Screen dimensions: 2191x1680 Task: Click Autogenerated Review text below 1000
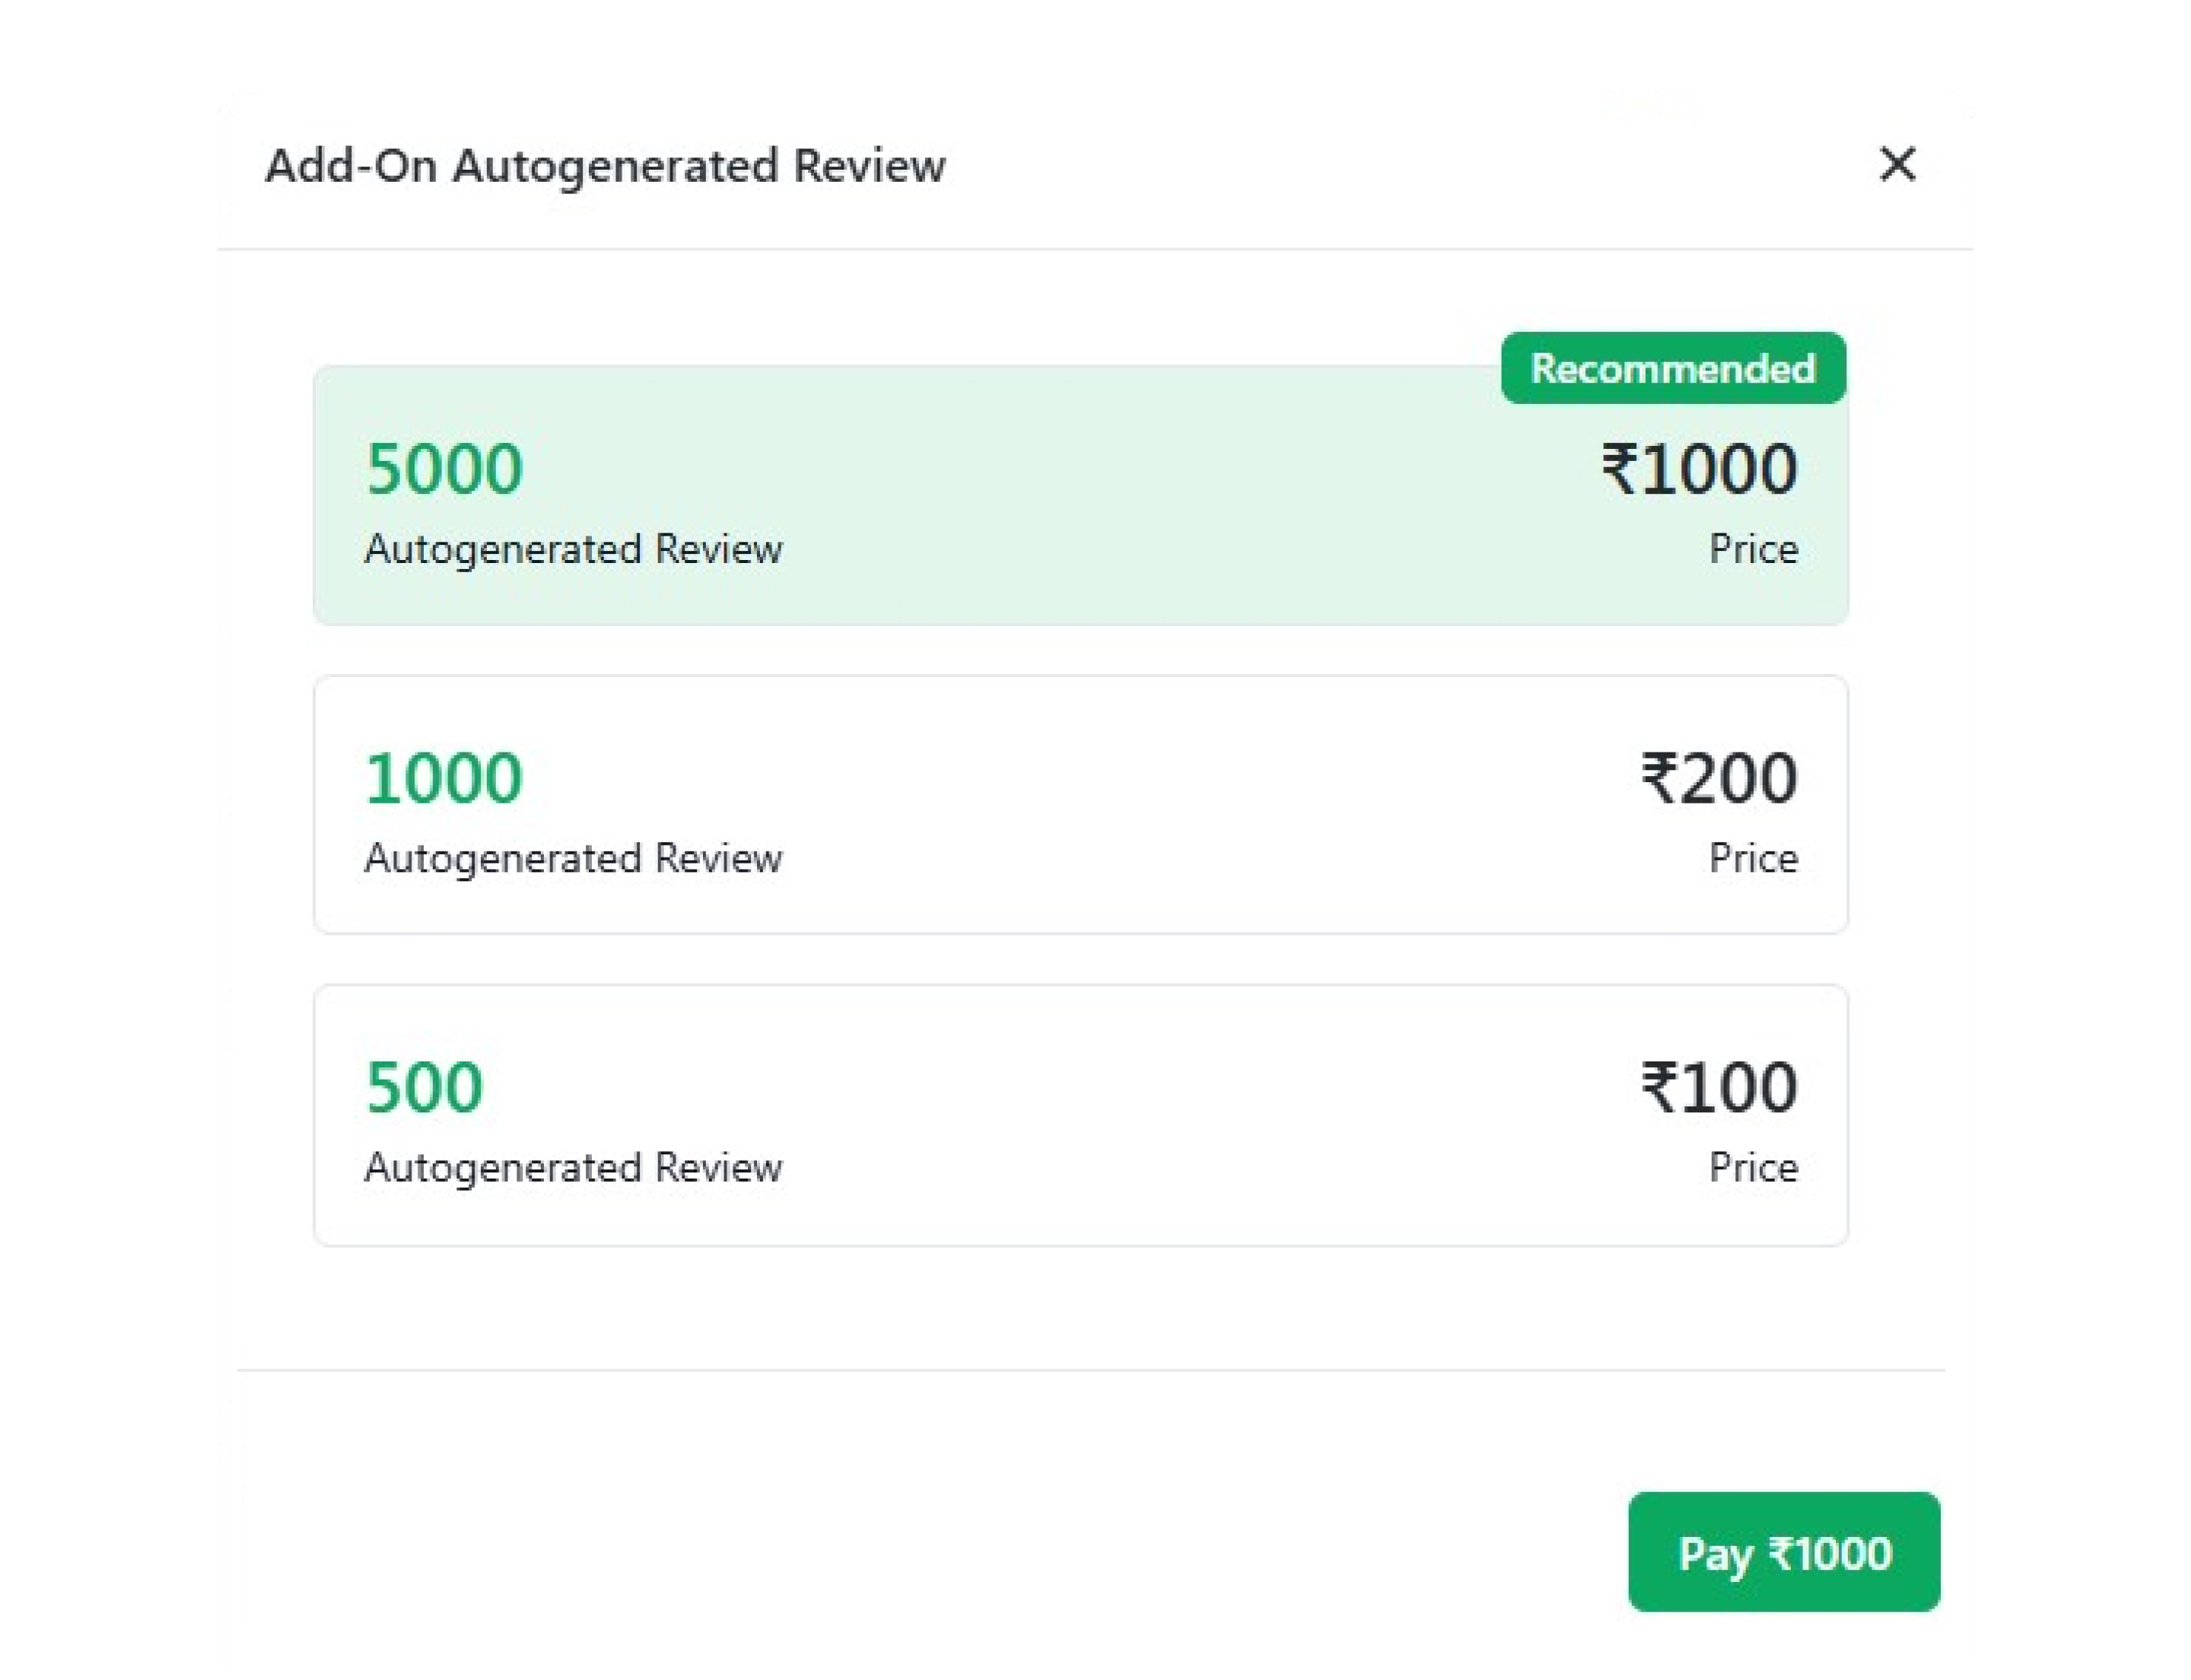coord(573,858)
